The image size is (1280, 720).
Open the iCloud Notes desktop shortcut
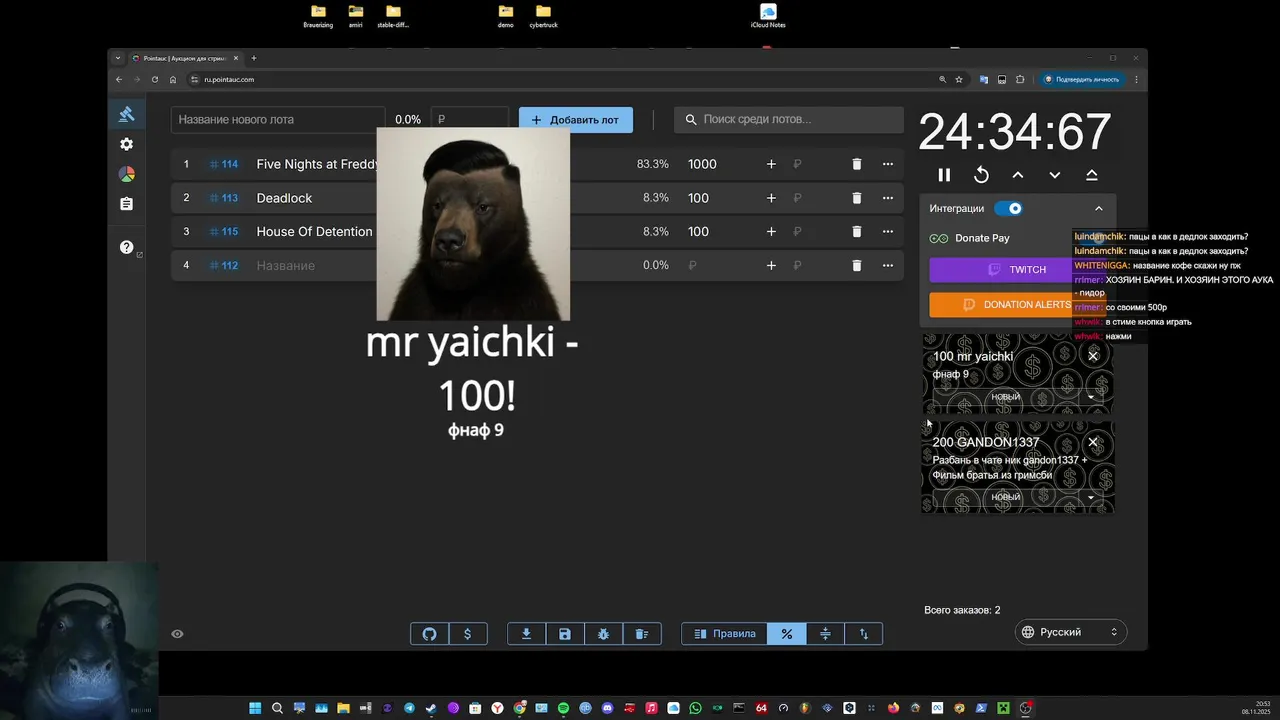pyautogui.click(x=768, y=16)
